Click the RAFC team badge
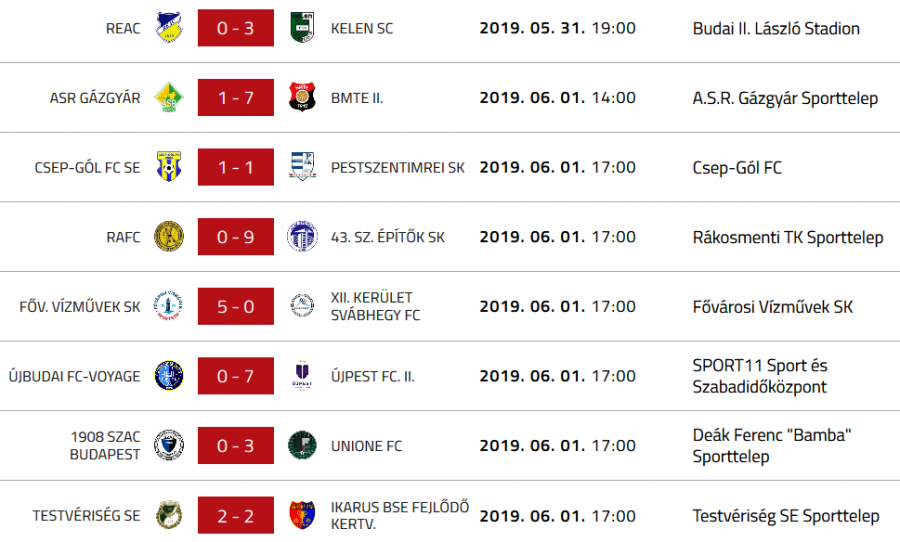The image size is (900, 542). point(169,237)
